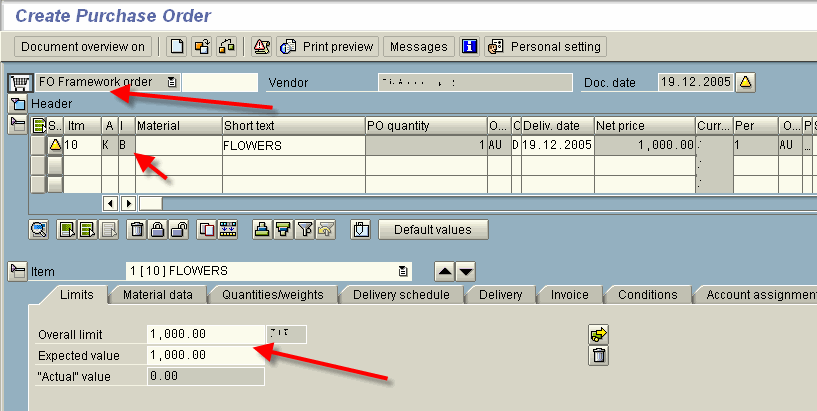
Task: Open Personal setting
Action: coord(546,46)
